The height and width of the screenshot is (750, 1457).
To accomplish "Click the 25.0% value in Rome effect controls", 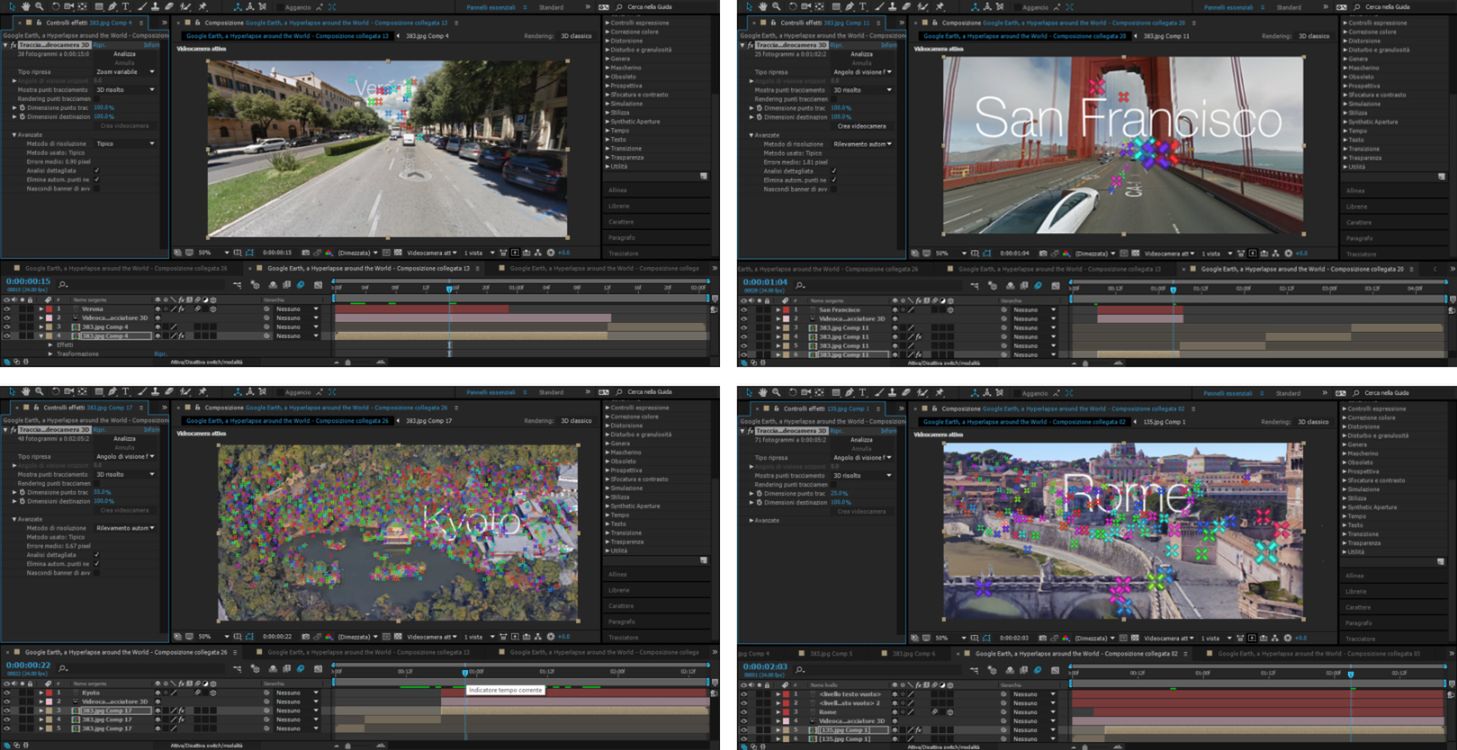I will point(839,493).
